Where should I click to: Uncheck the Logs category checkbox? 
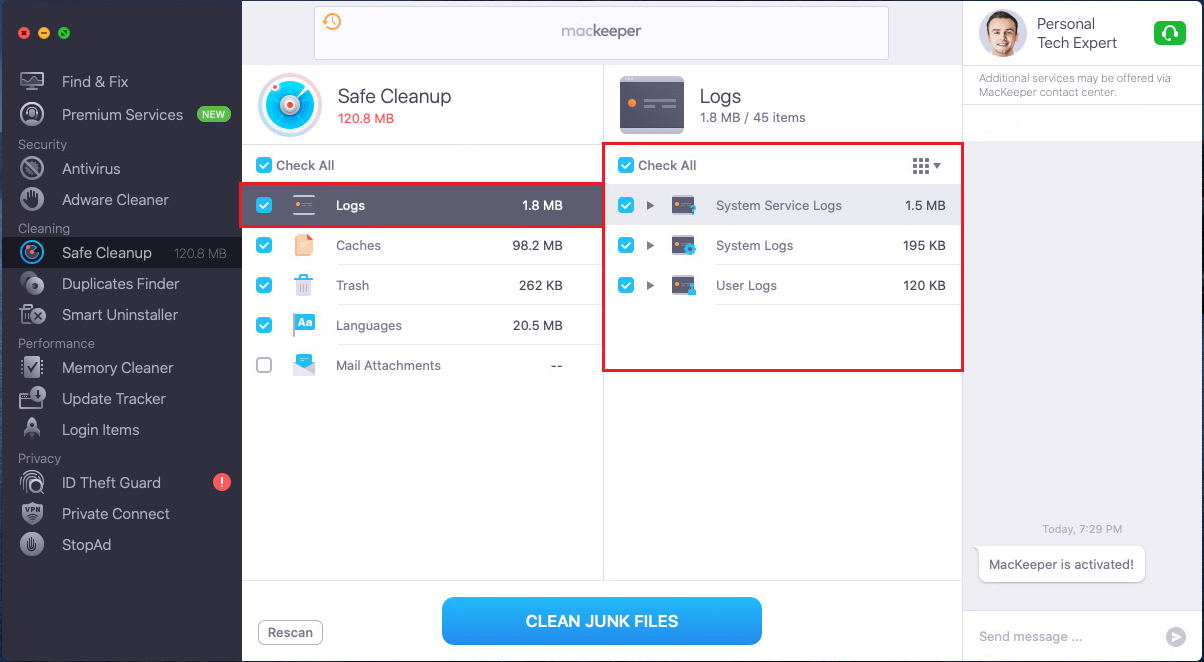tap(264, 205)
